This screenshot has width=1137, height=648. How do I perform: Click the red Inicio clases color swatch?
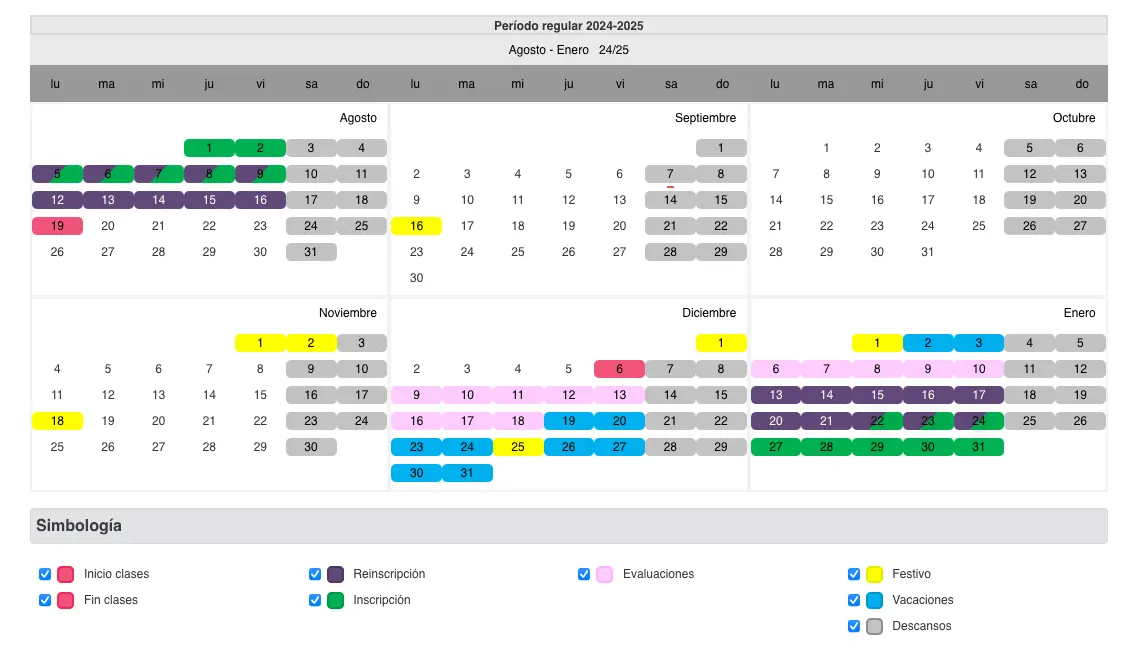[65, 575]
